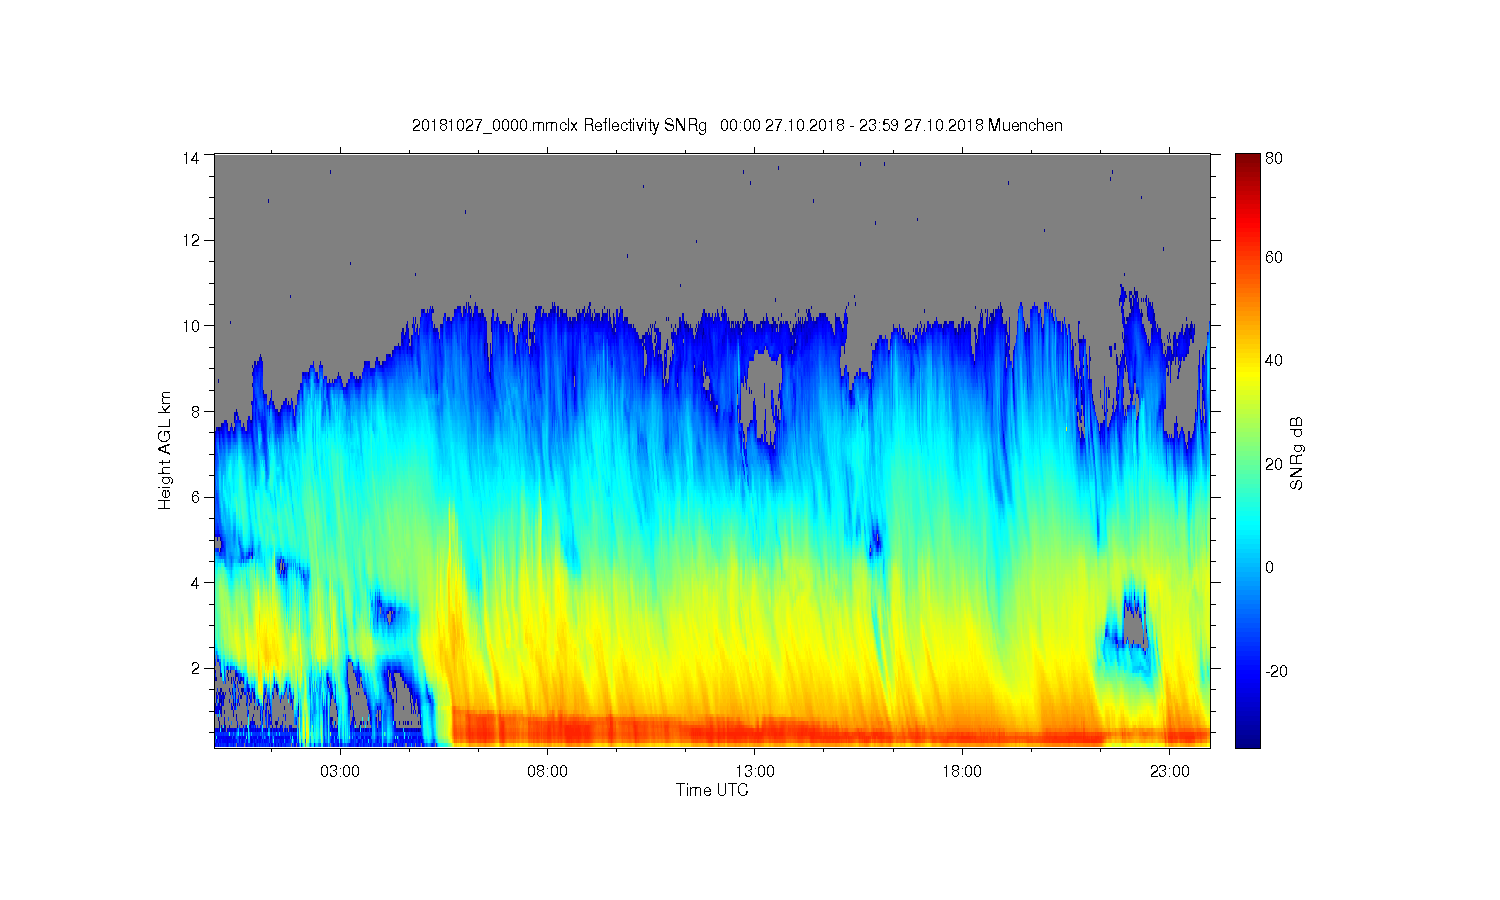Image resolution: width=1500 pixels, height=900 pixels.
Task: Click the plot title beginning "20181027_0000.mmclx"
Action: (737, 125)
